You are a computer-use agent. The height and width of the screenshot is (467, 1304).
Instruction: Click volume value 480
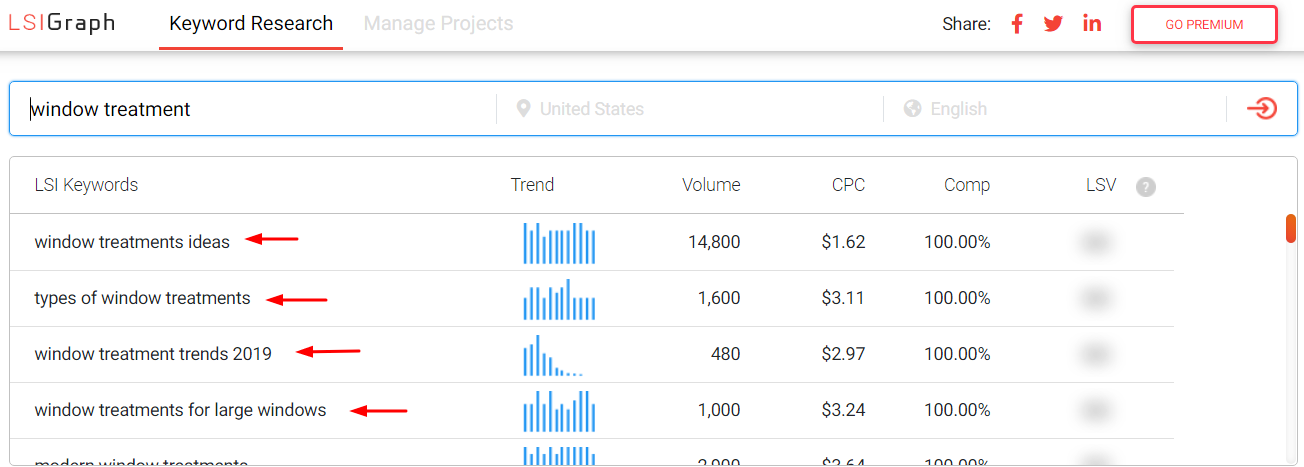click(x=726, y=354)
